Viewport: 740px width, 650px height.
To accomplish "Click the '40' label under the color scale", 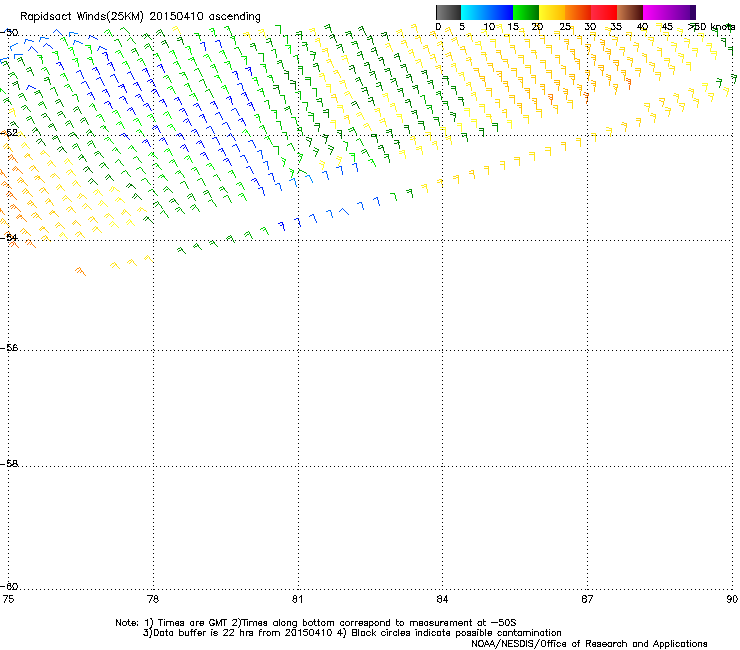I will click(642, 27).
